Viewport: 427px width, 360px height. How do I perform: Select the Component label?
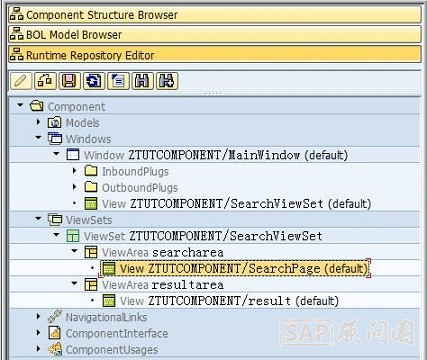point(76,107)
